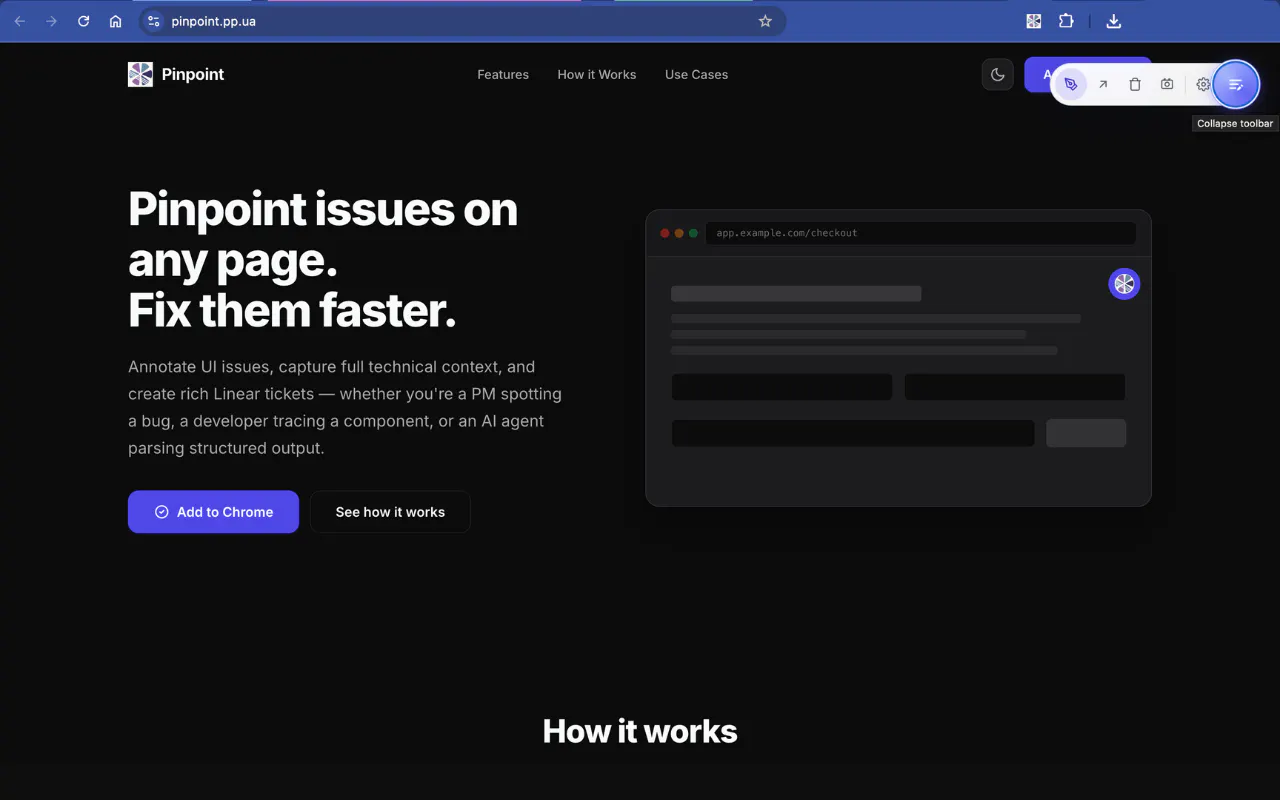Viewport: 1280px width, 800px height.
Task: Click the pinpoint.pp.ua address bar URL
Action: 213,21
